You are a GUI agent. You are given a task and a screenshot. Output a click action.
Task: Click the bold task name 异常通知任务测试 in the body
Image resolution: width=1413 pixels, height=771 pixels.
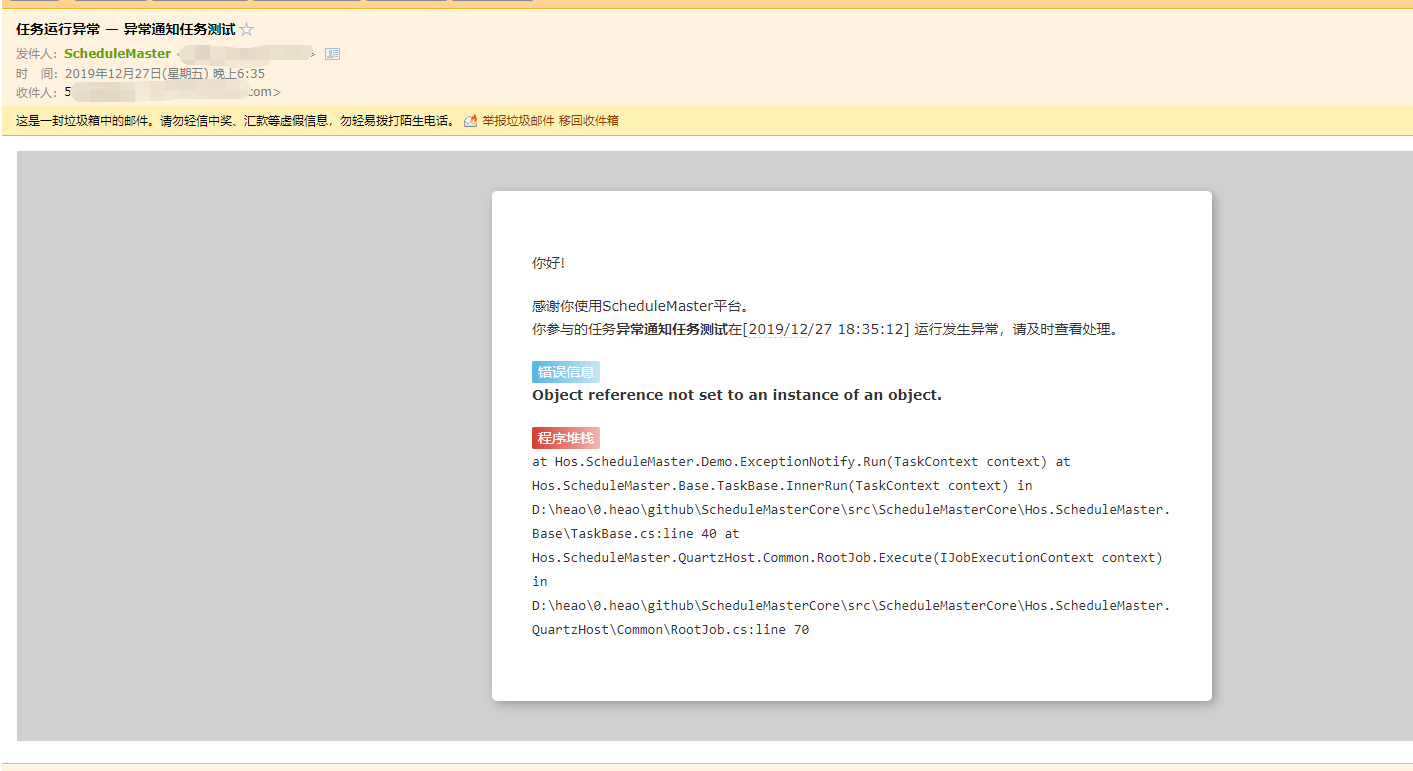pos(672,329)
